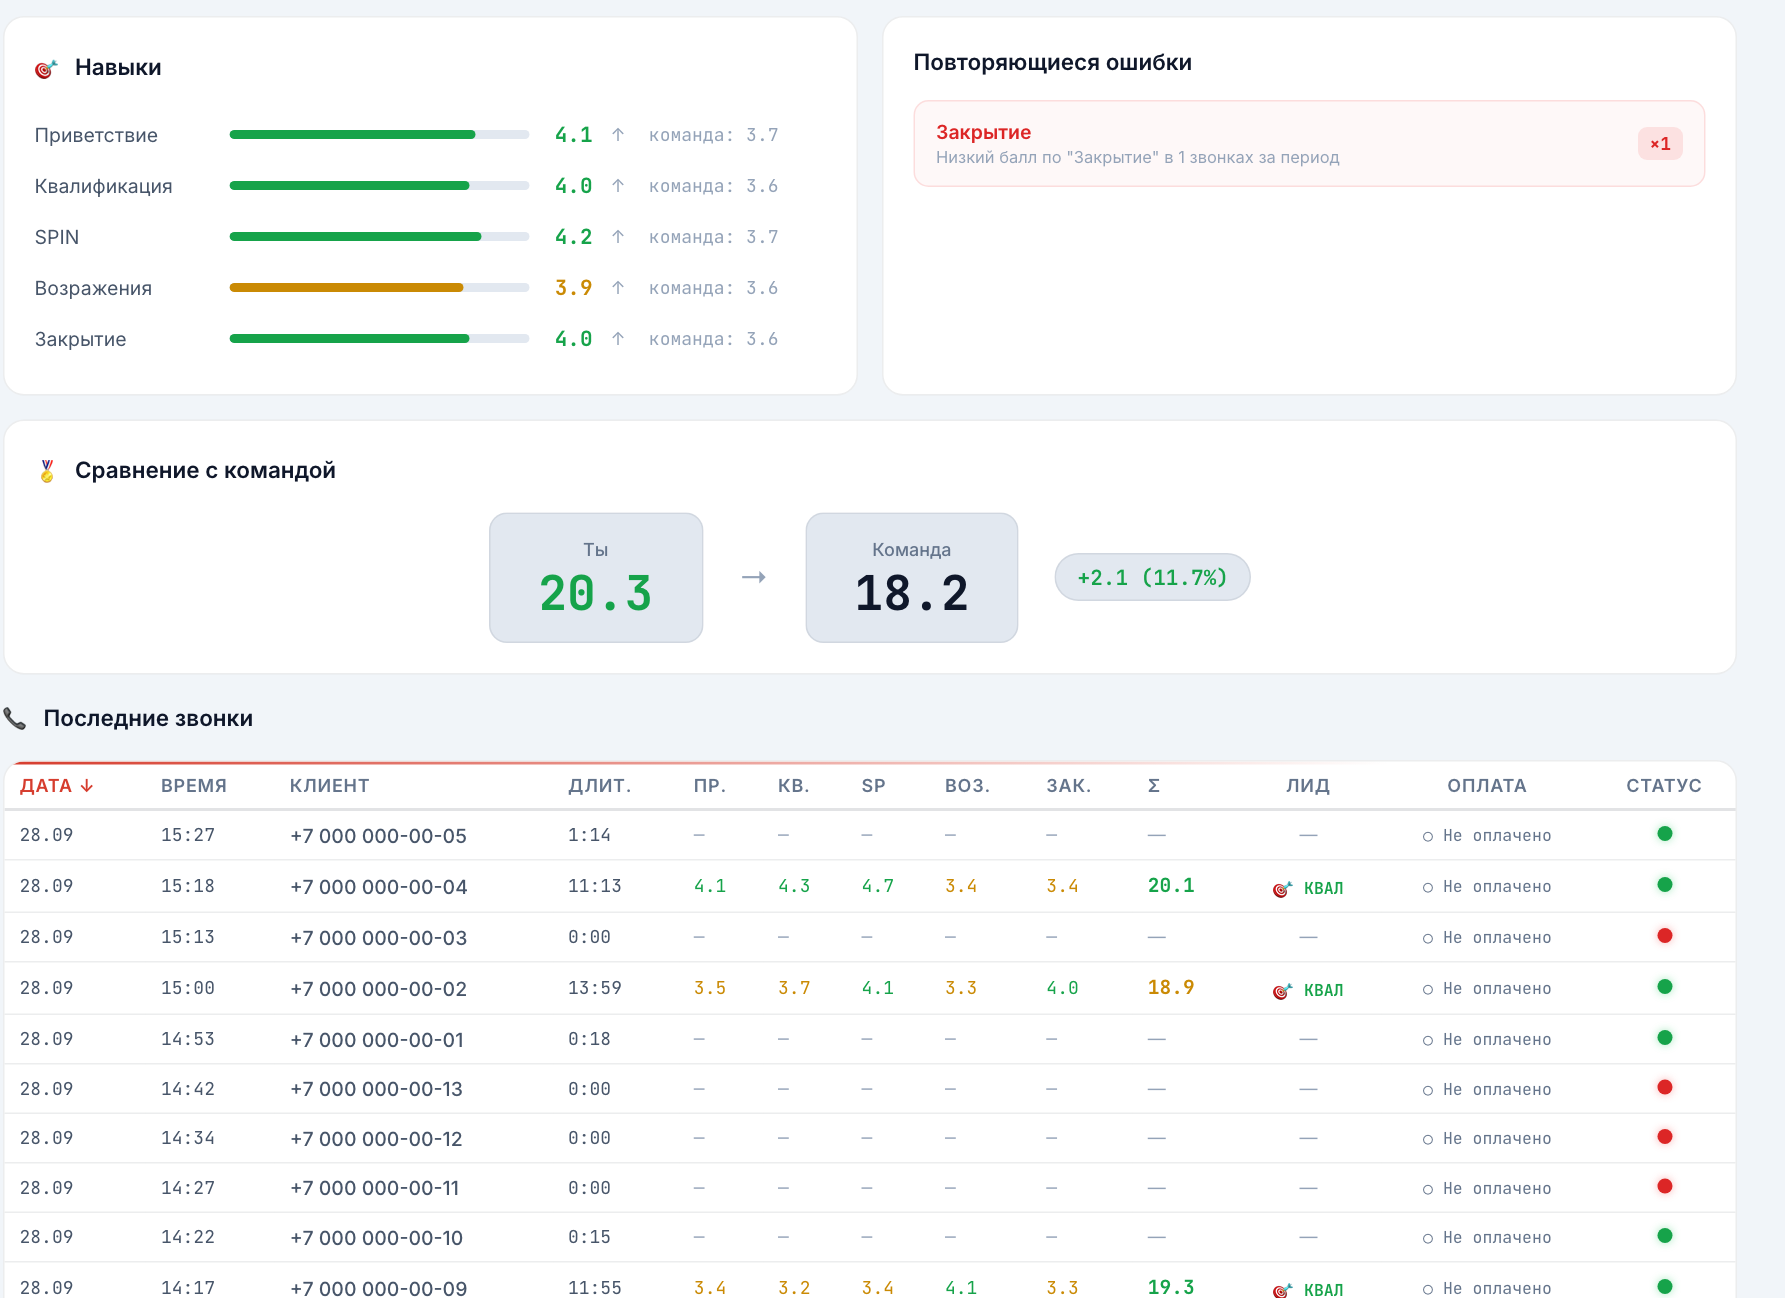This screenshot has width=1785, height=1298.
Task: Toggle Не оплачено circle for 14:42 call
Action: 1428,1091
